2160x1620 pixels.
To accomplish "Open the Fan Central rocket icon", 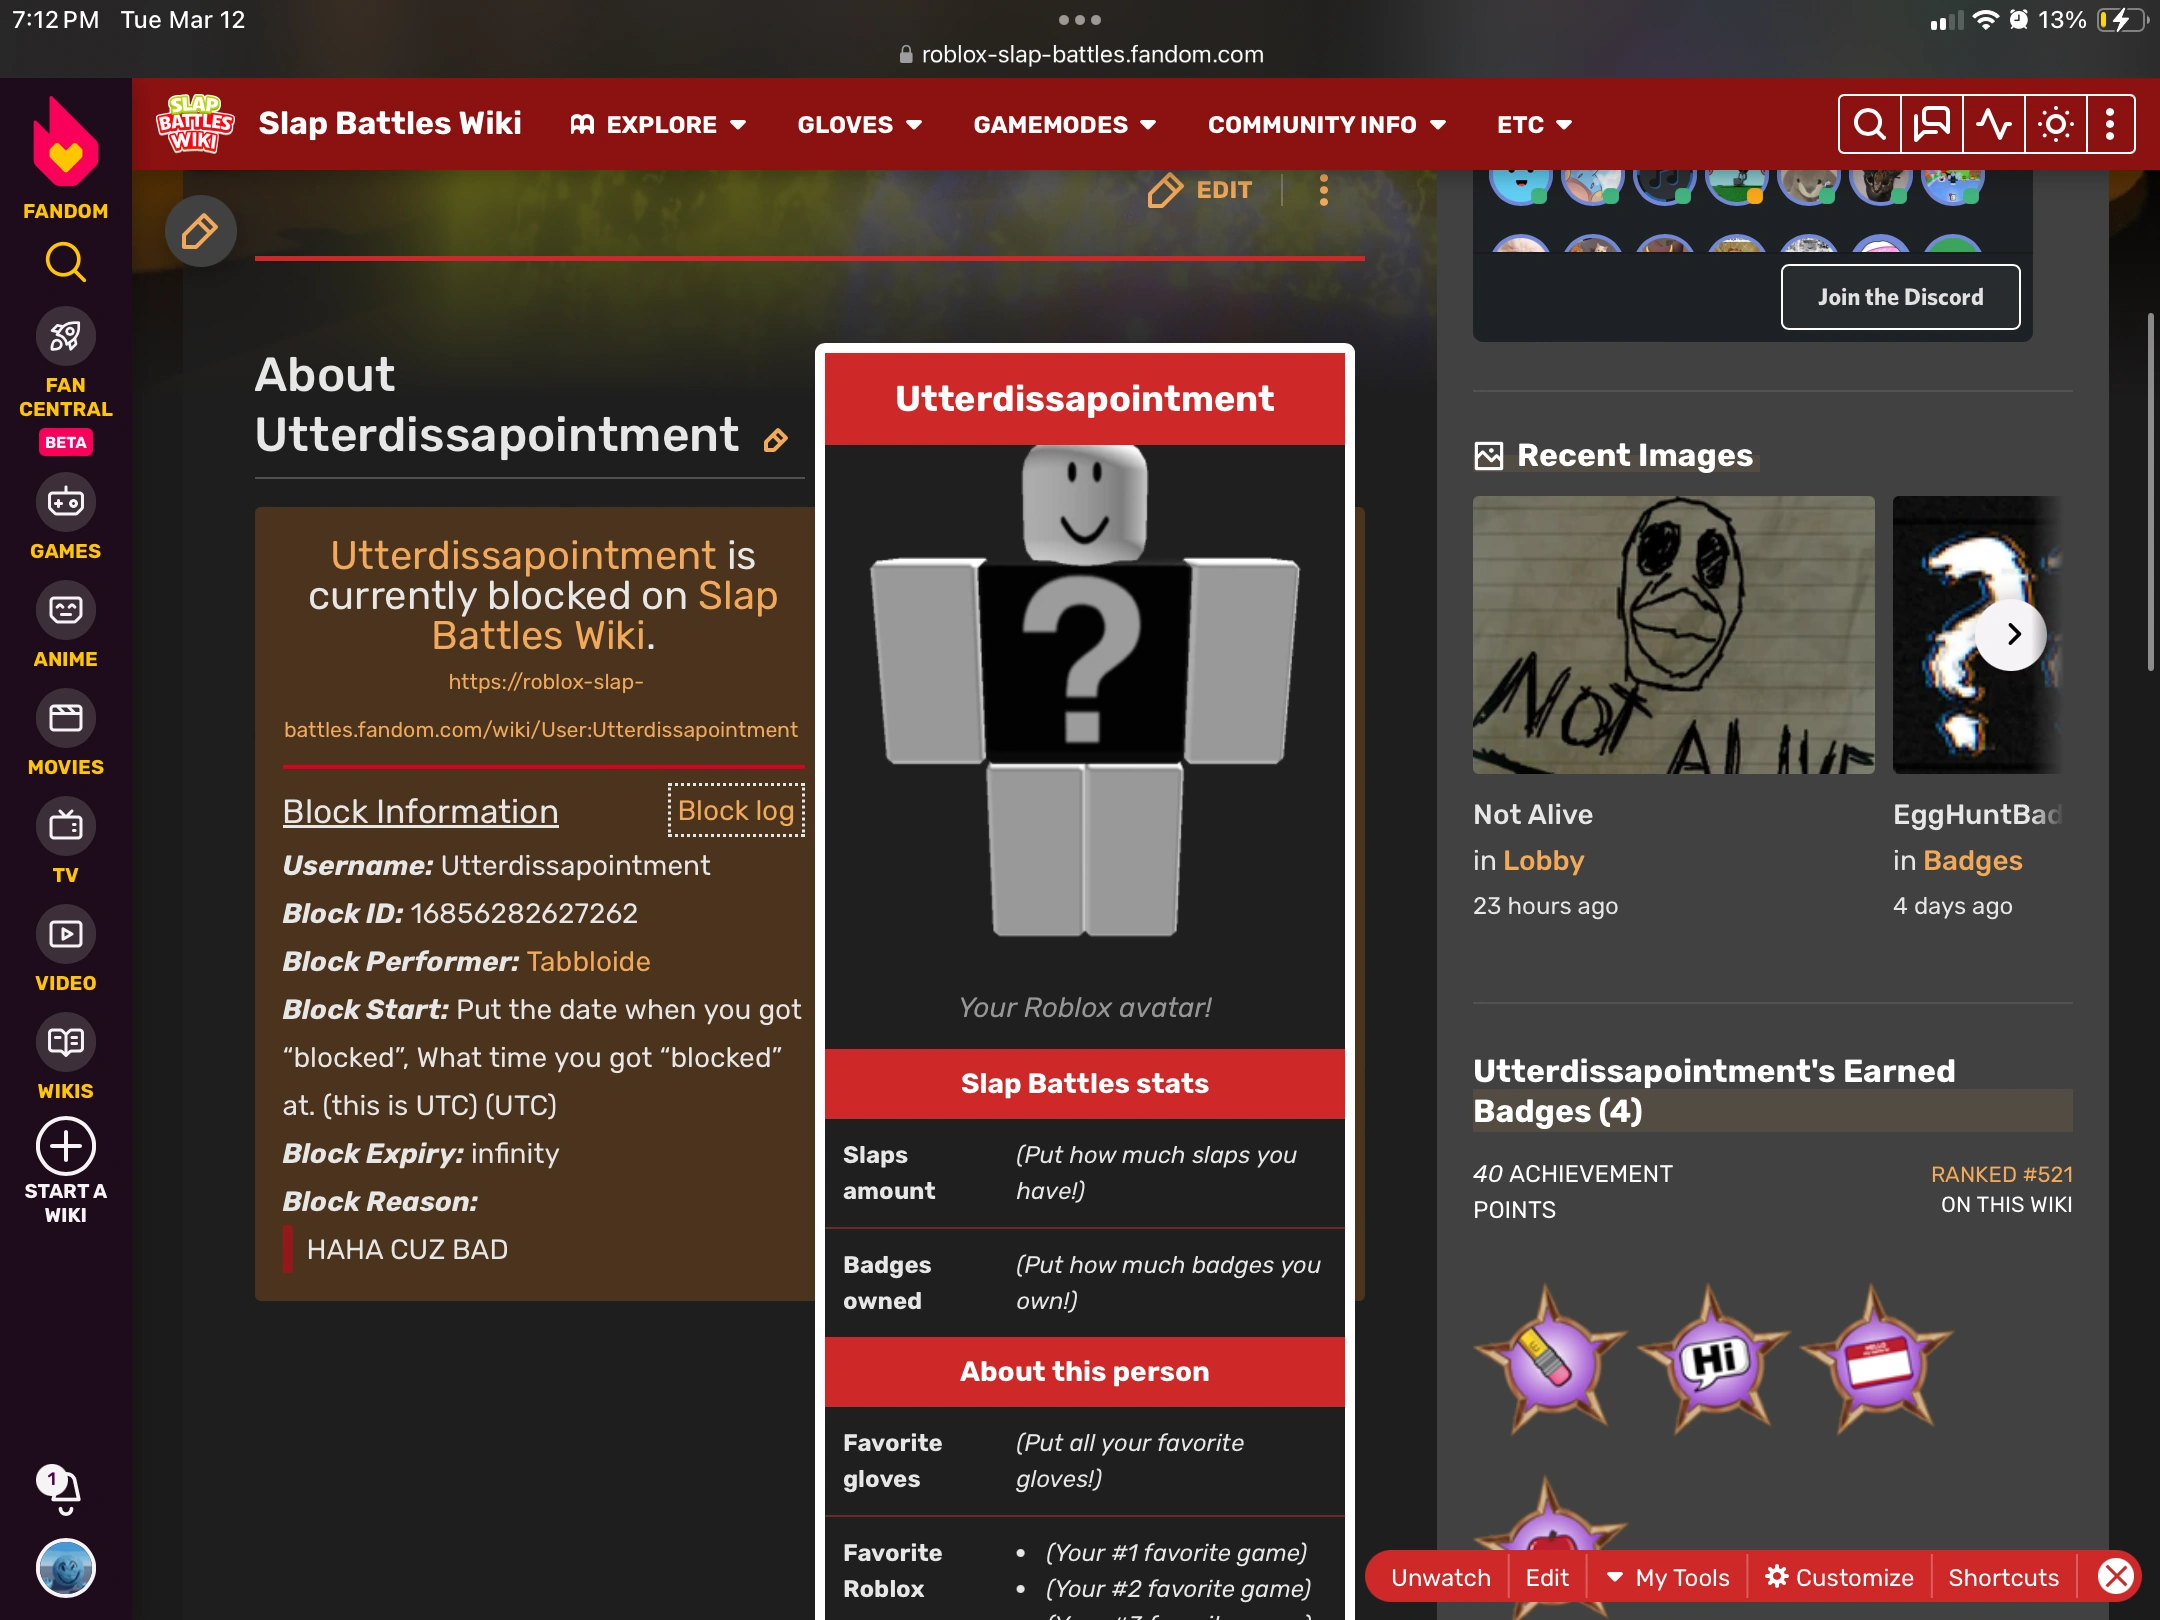I will point(65,337).
